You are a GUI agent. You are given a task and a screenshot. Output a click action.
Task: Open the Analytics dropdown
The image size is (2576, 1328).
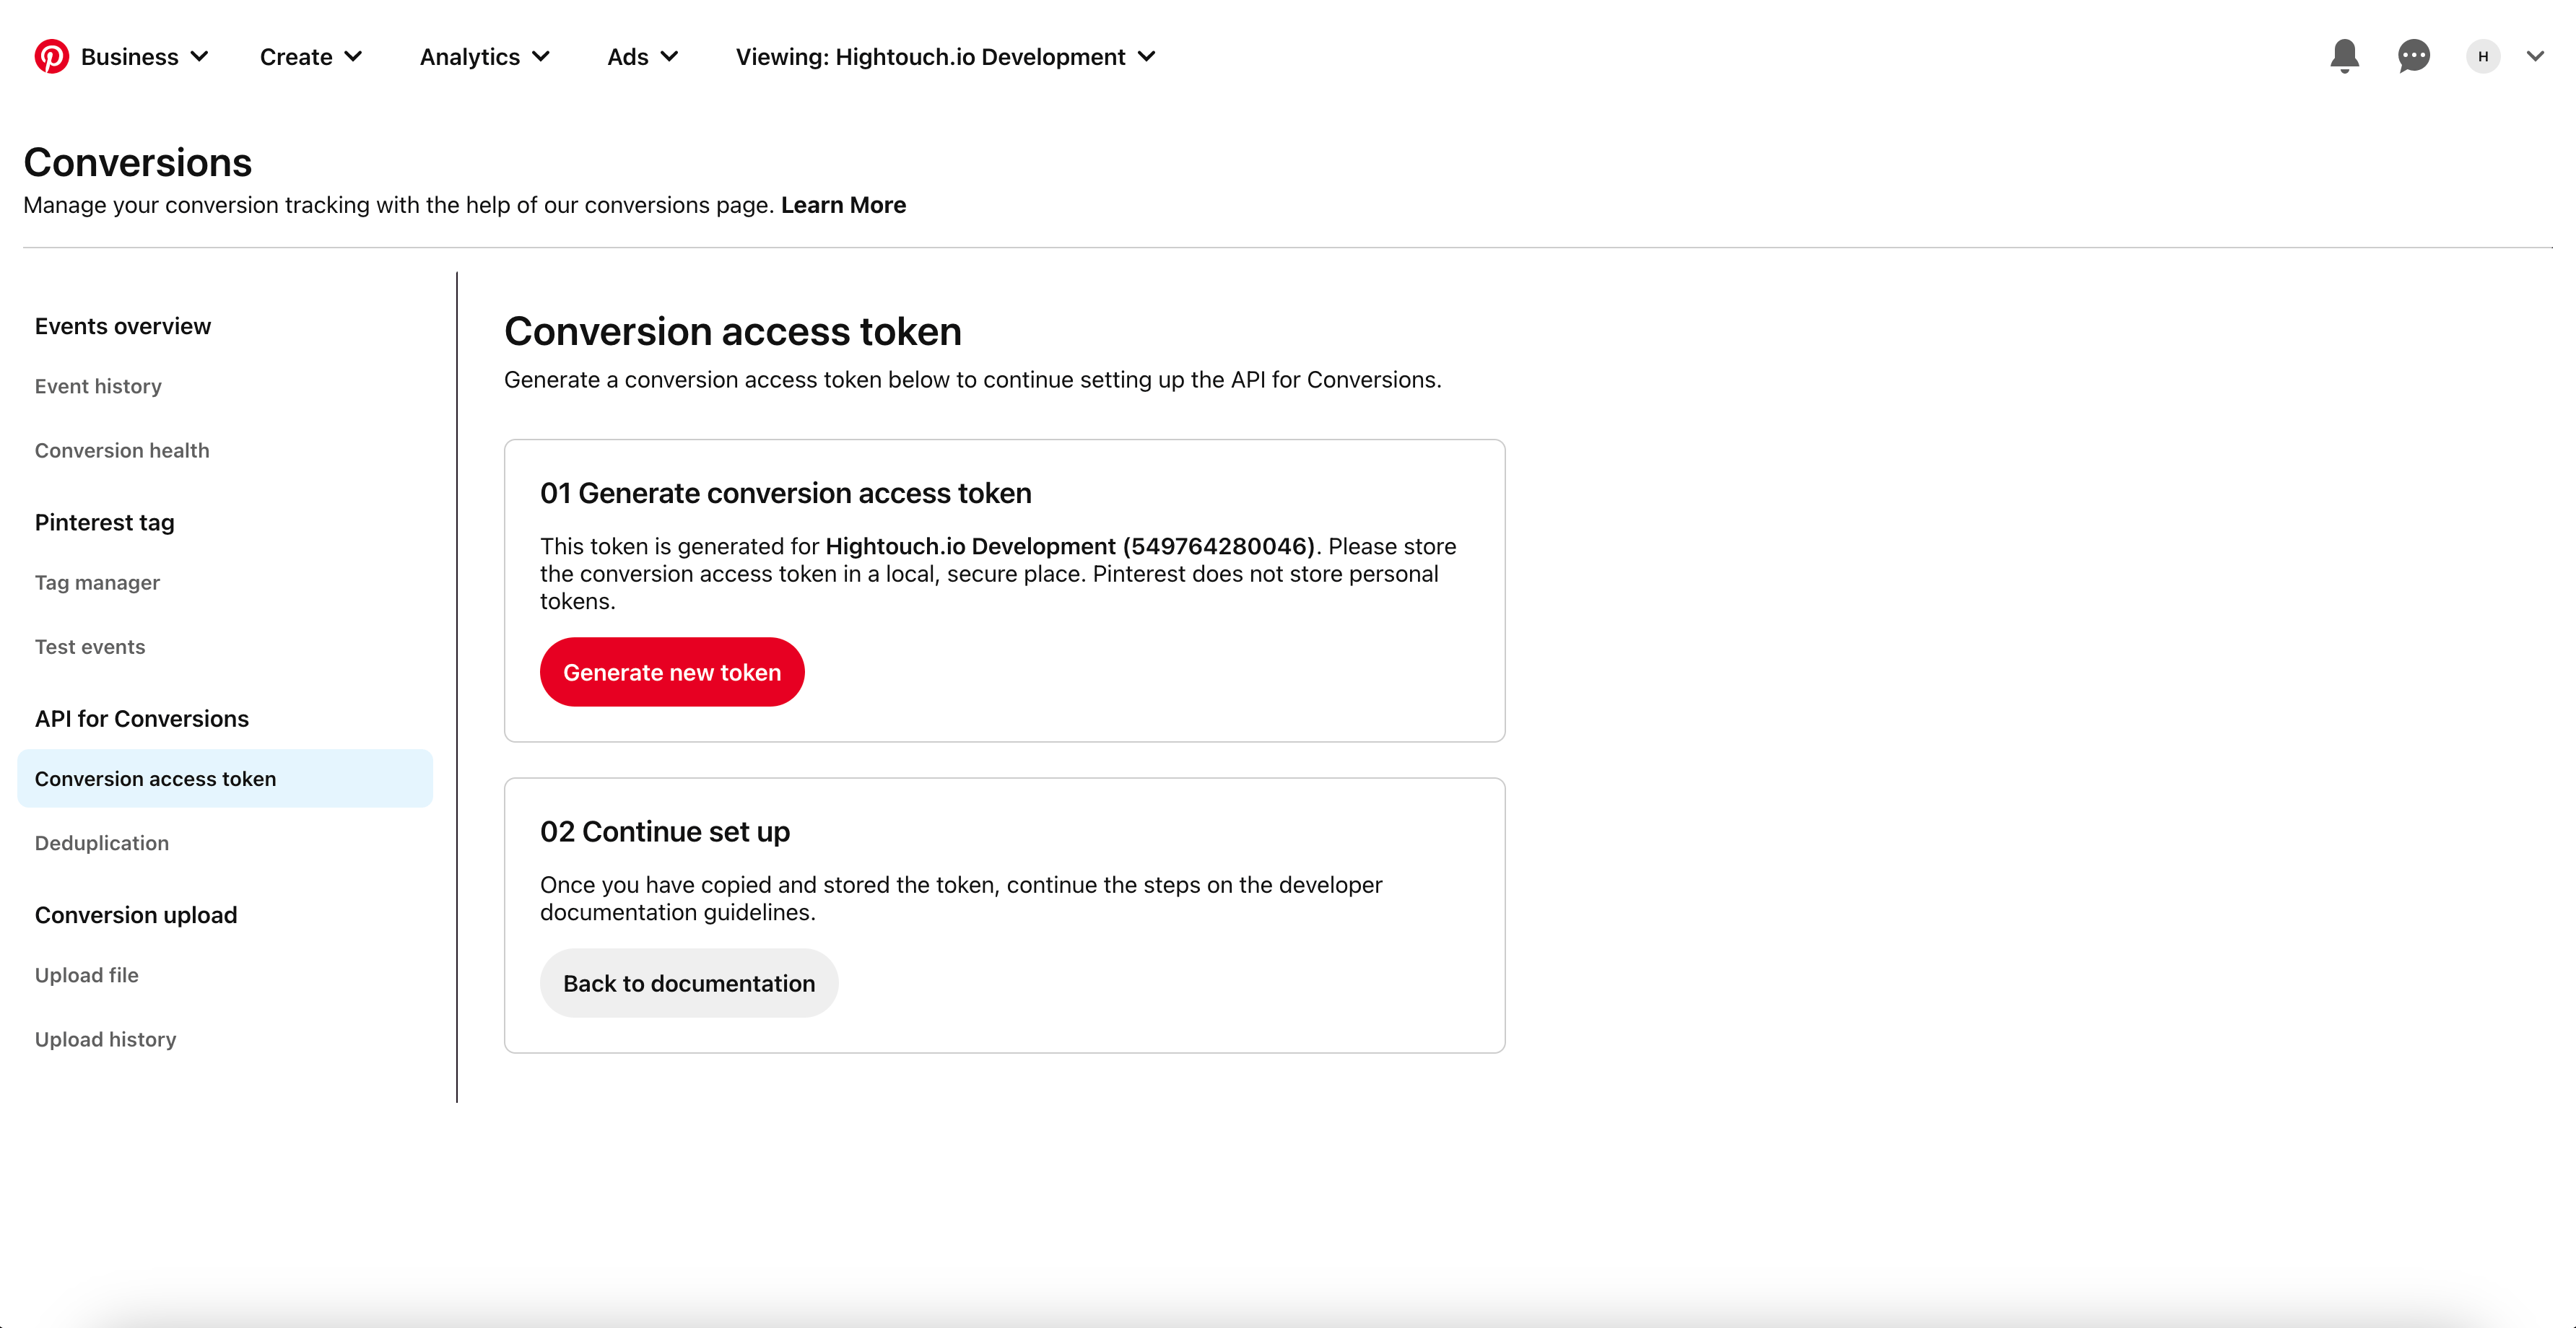click(x=485, y=57)
